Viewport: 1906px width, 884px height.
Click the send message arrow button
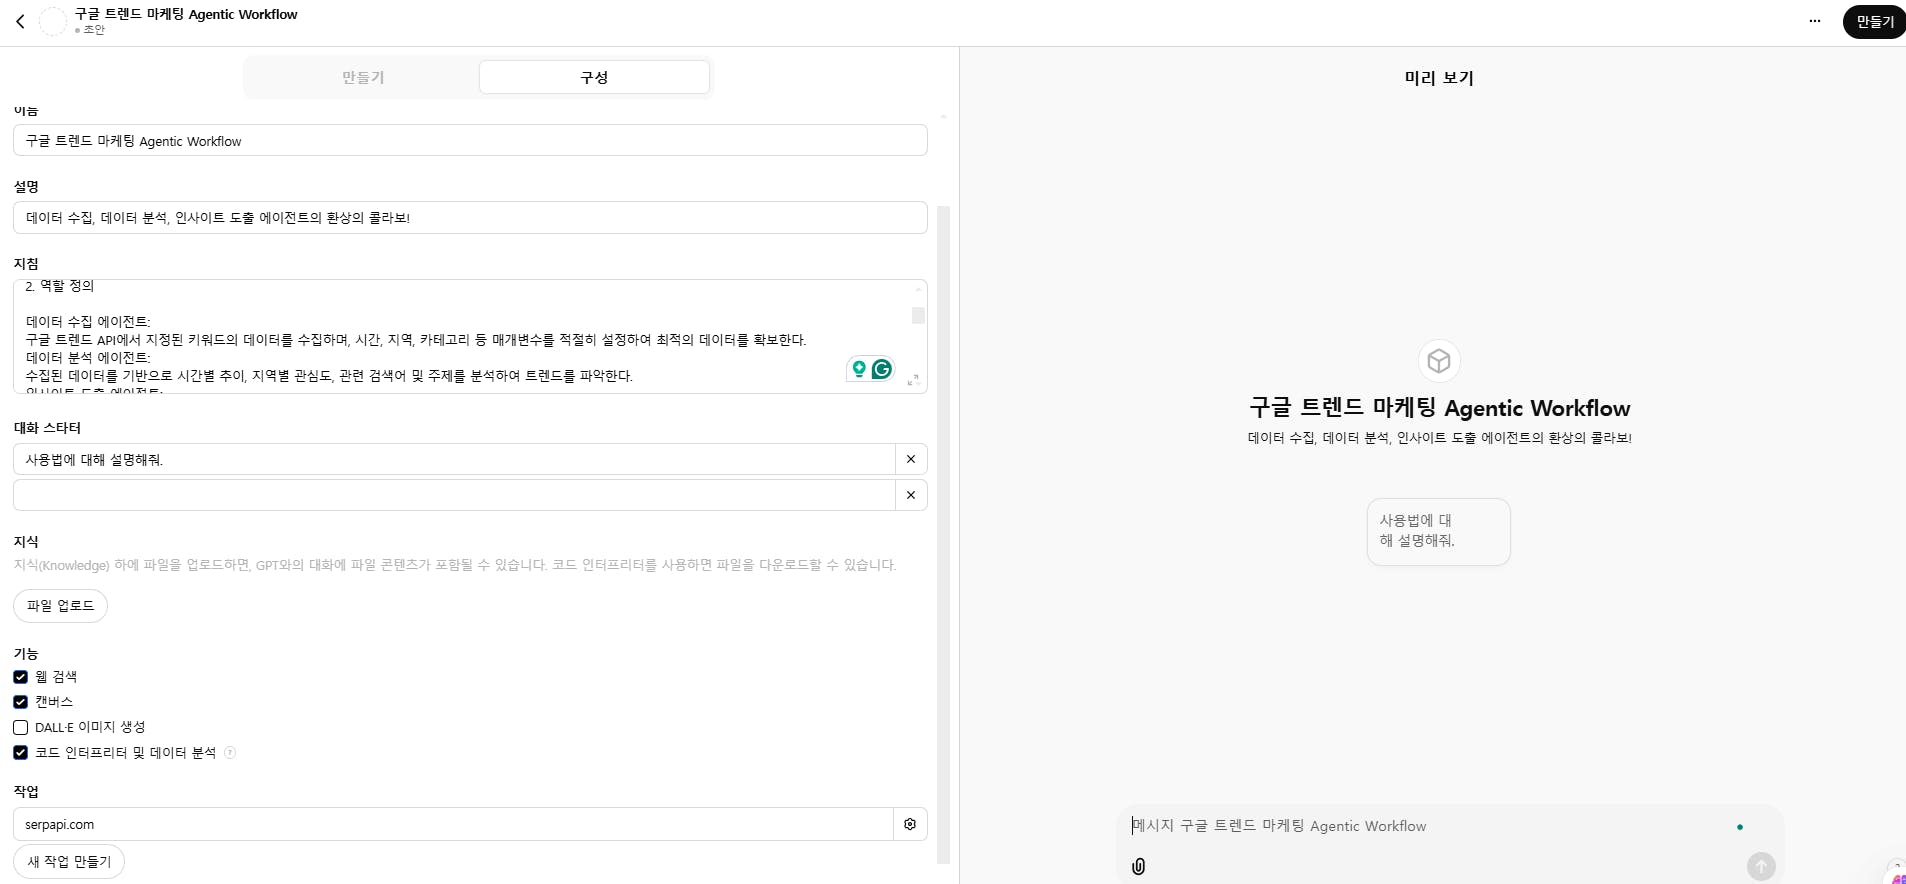[x=1761, y=866]
